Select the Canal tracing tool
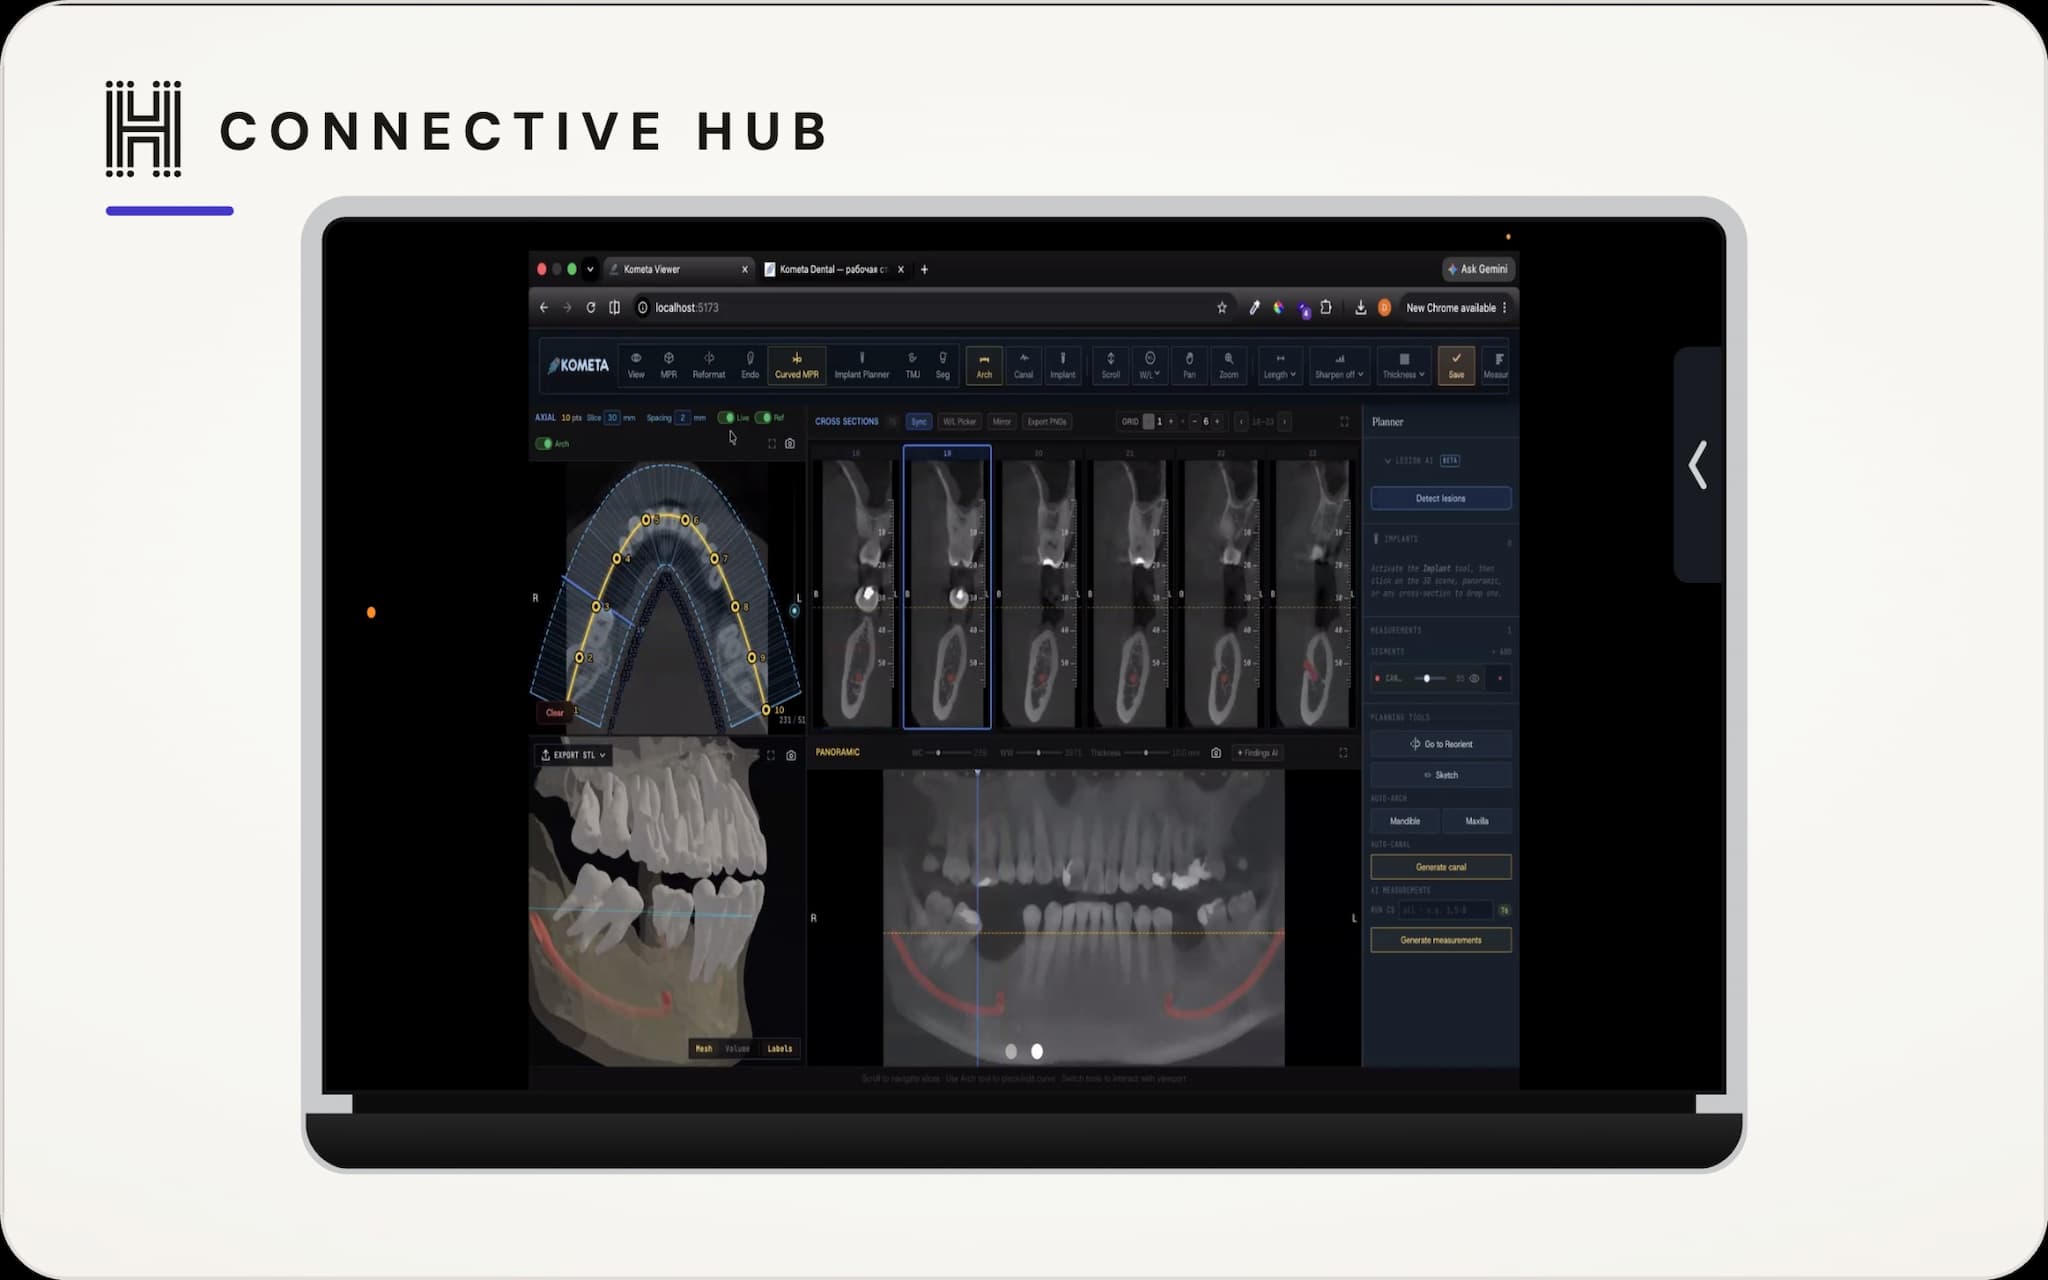Image resolution: width=2048 pixels, height=1280 pixels. click(x=1023, y=365)
